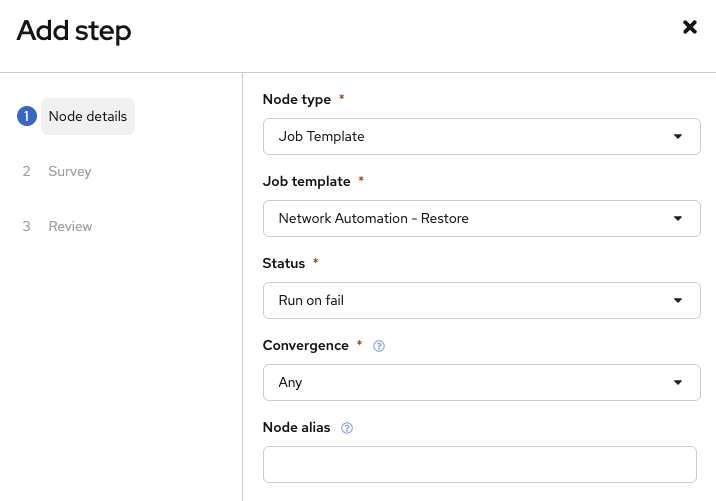The width and height of the screenshot is (716, 501).
Task: Click the Convergence field label
Action: [305, 345]
